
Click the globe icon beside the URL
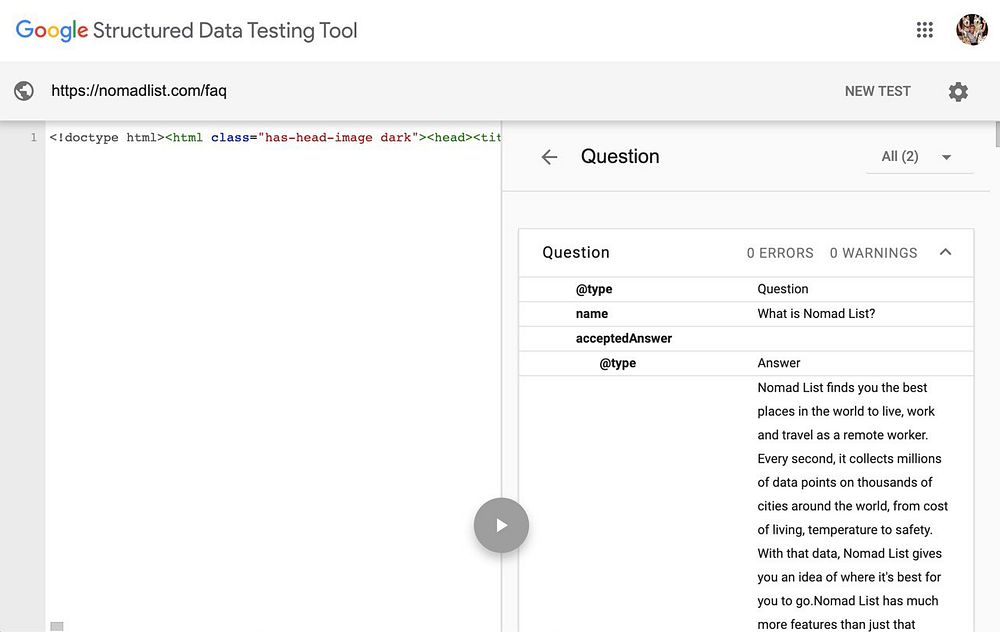[24, 91]
